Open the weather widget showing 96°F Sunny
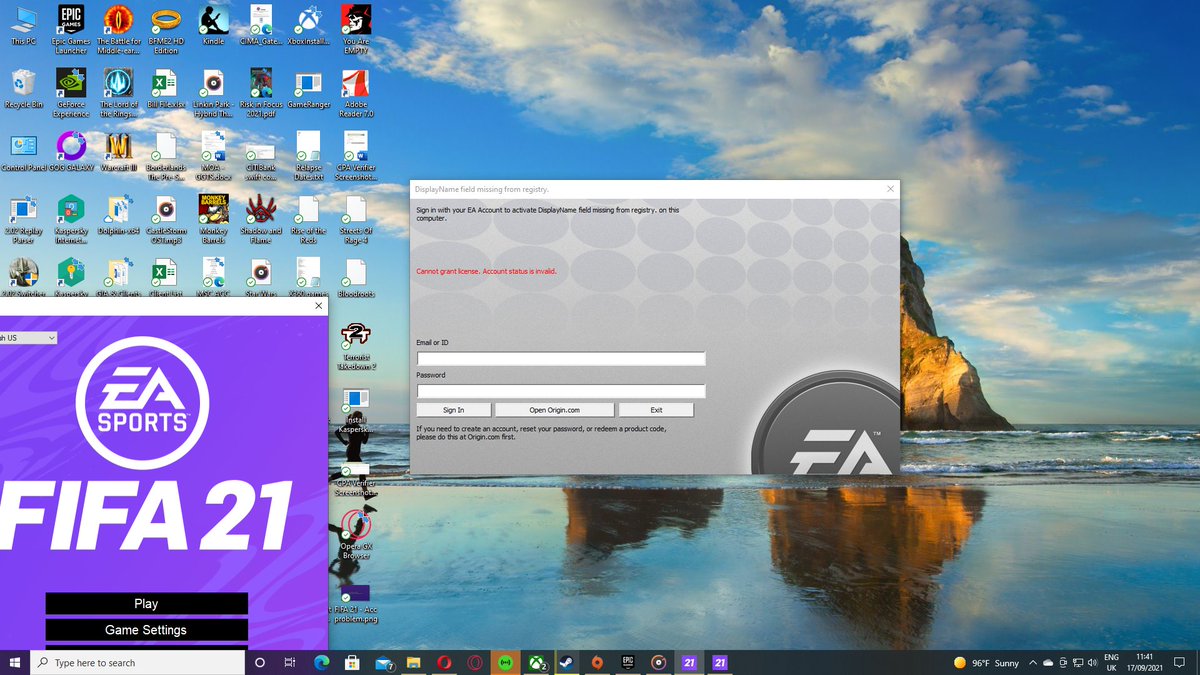1200x675 pixels. coord(986,663)
